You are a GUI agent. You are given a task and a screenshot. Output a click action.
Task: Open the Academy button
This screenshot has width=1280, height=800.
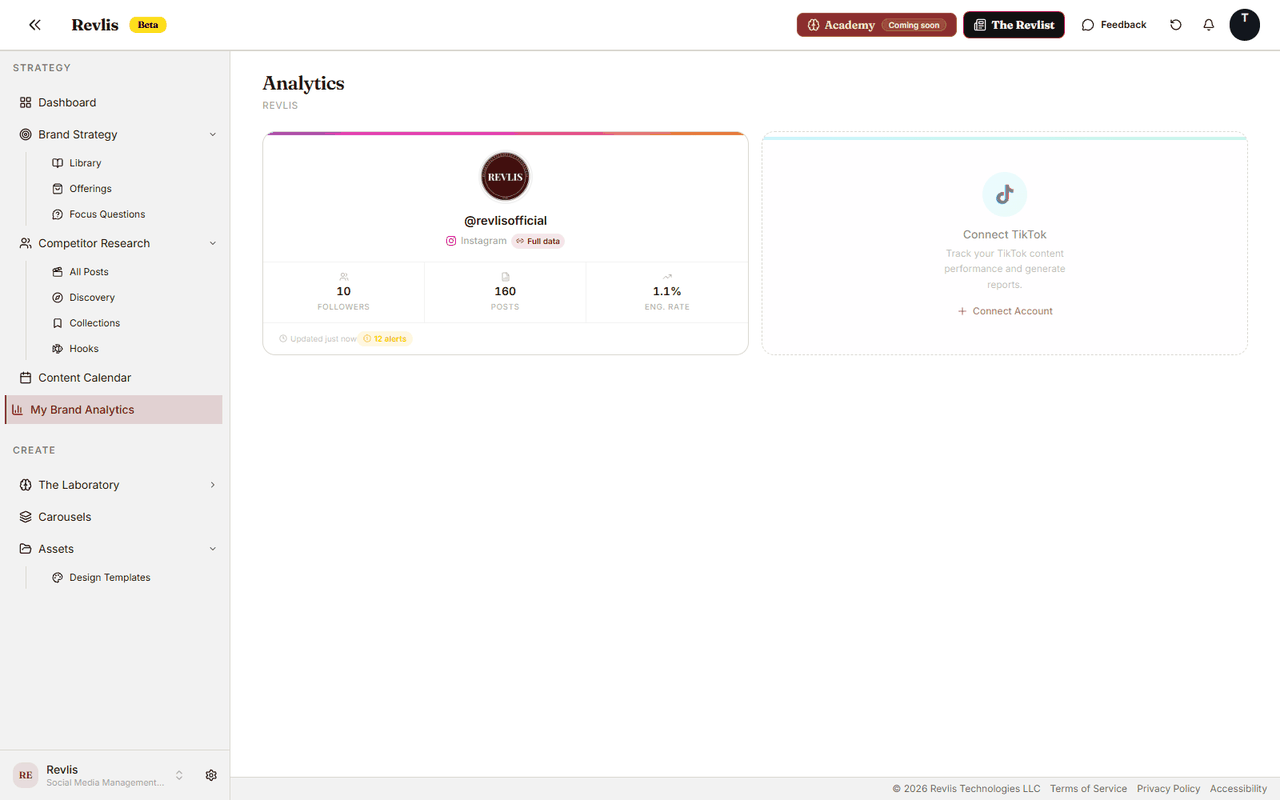[876, 25]
